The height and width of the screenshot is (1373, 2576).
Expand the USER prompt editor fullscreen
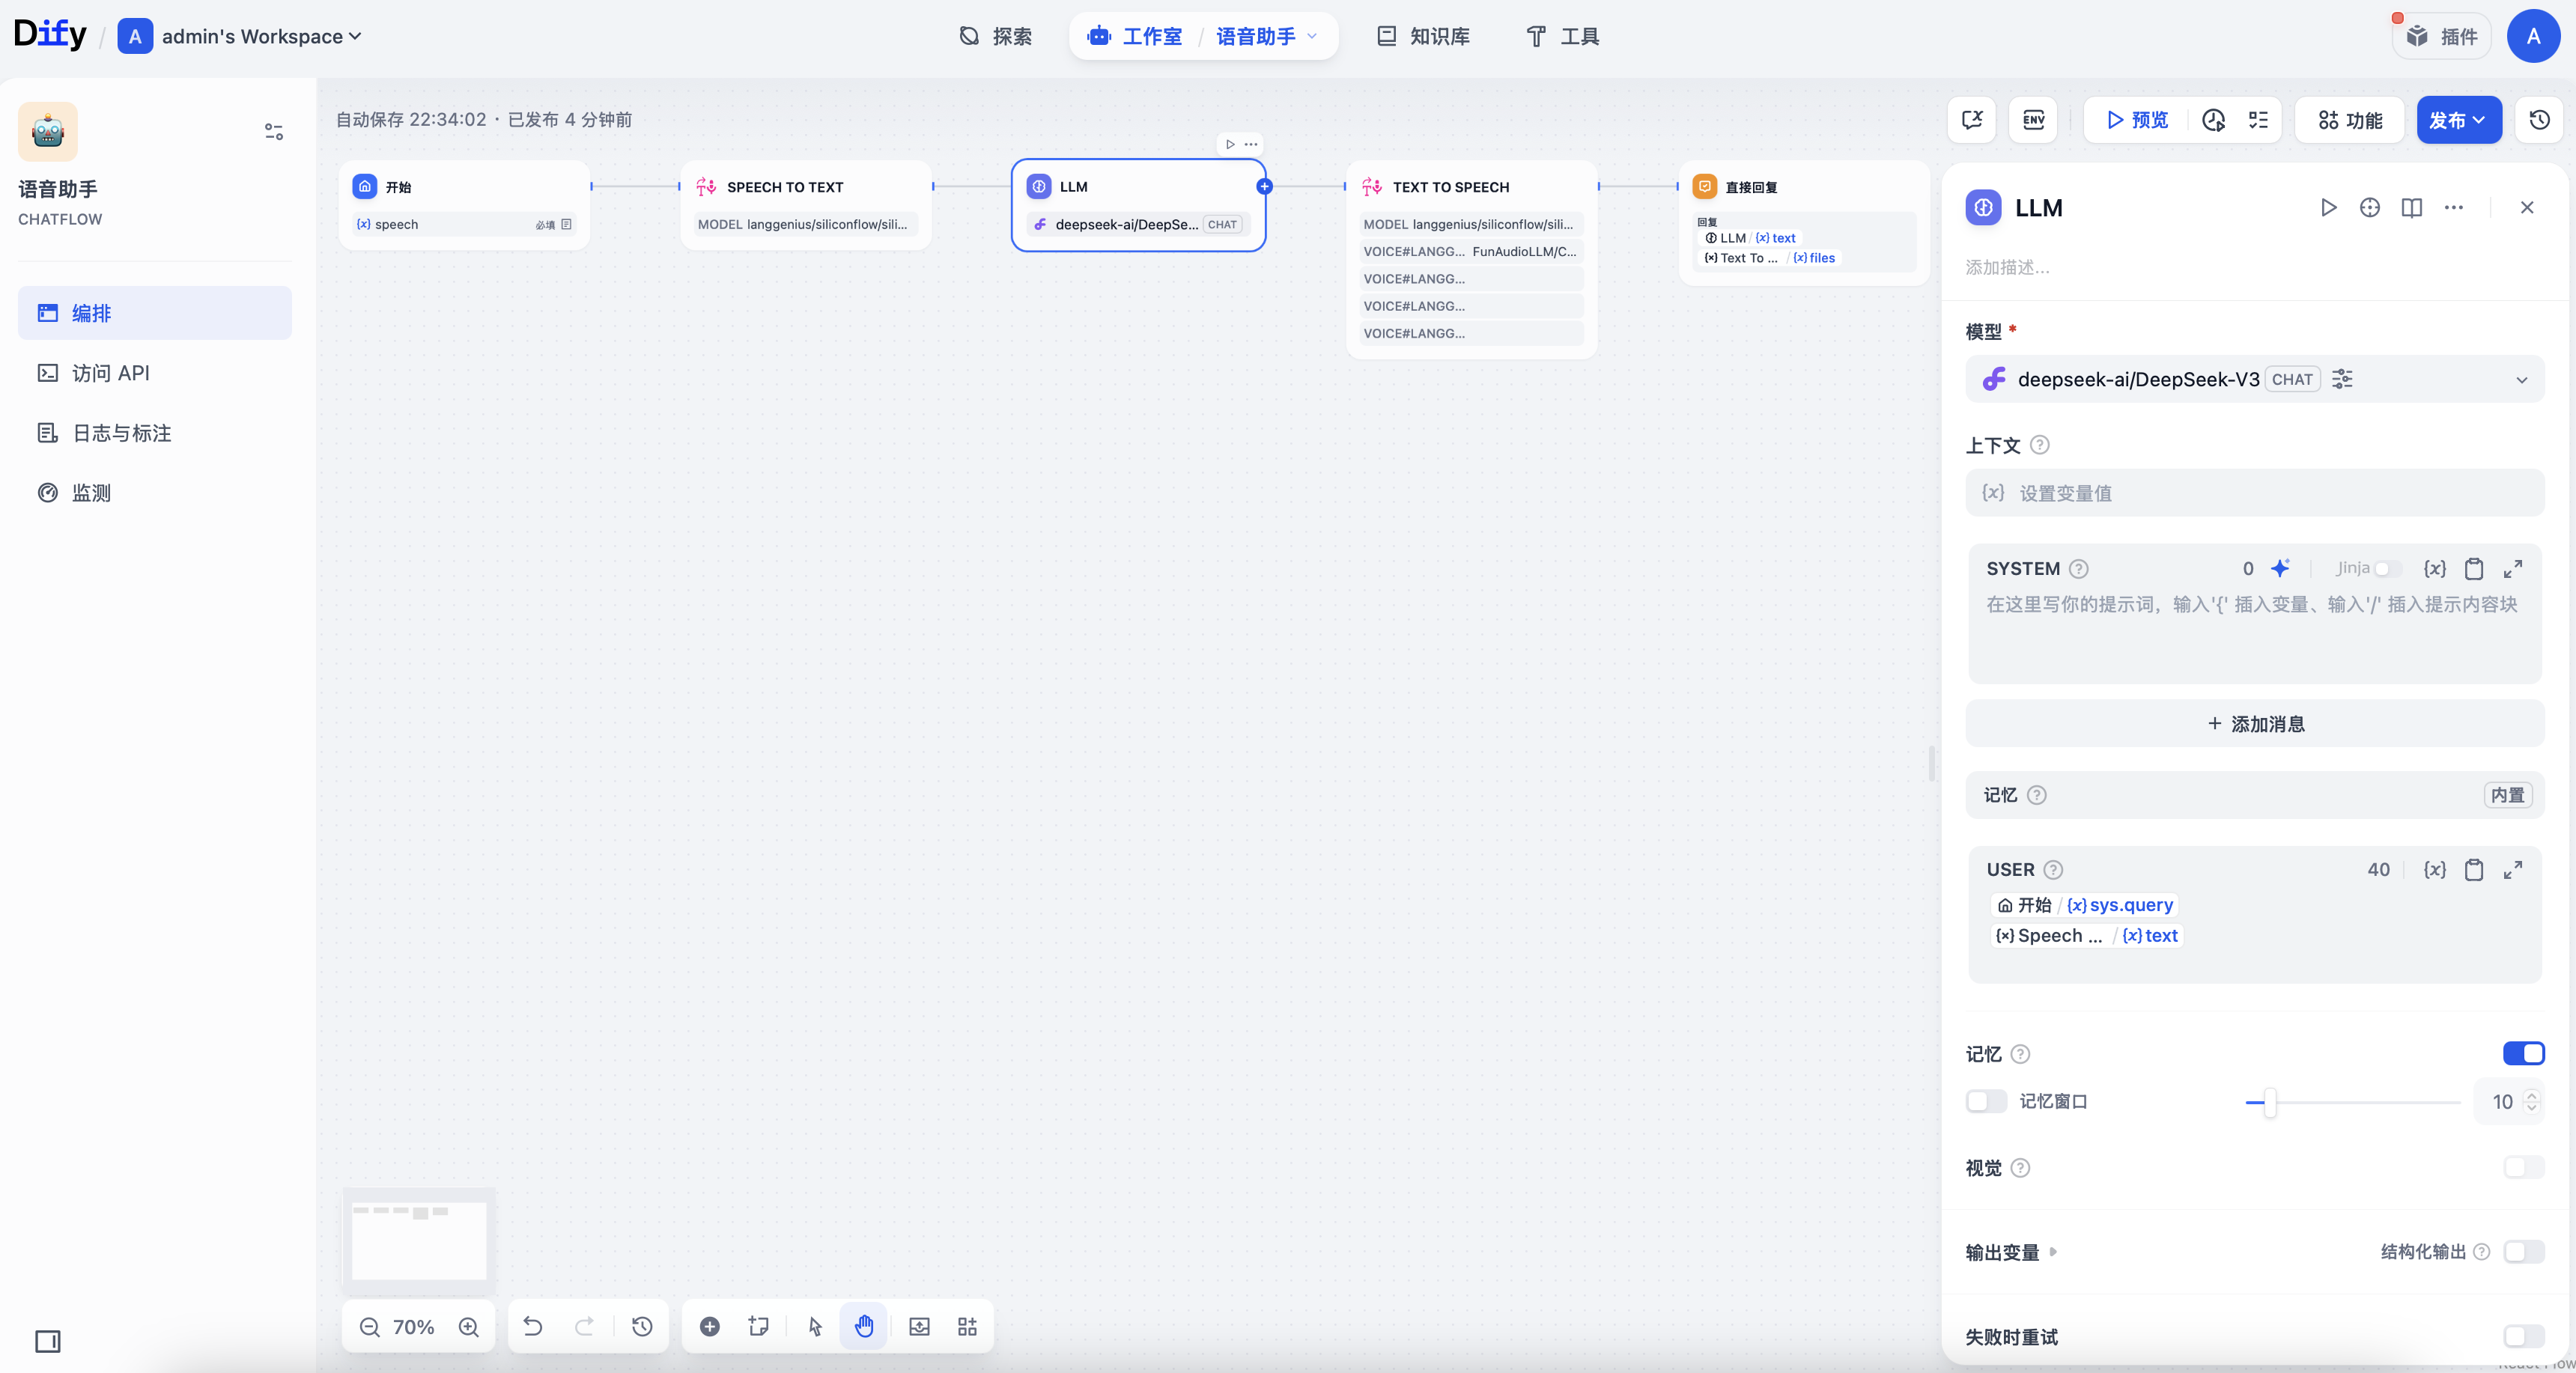pyautogui.click(x=2513, y=870)
